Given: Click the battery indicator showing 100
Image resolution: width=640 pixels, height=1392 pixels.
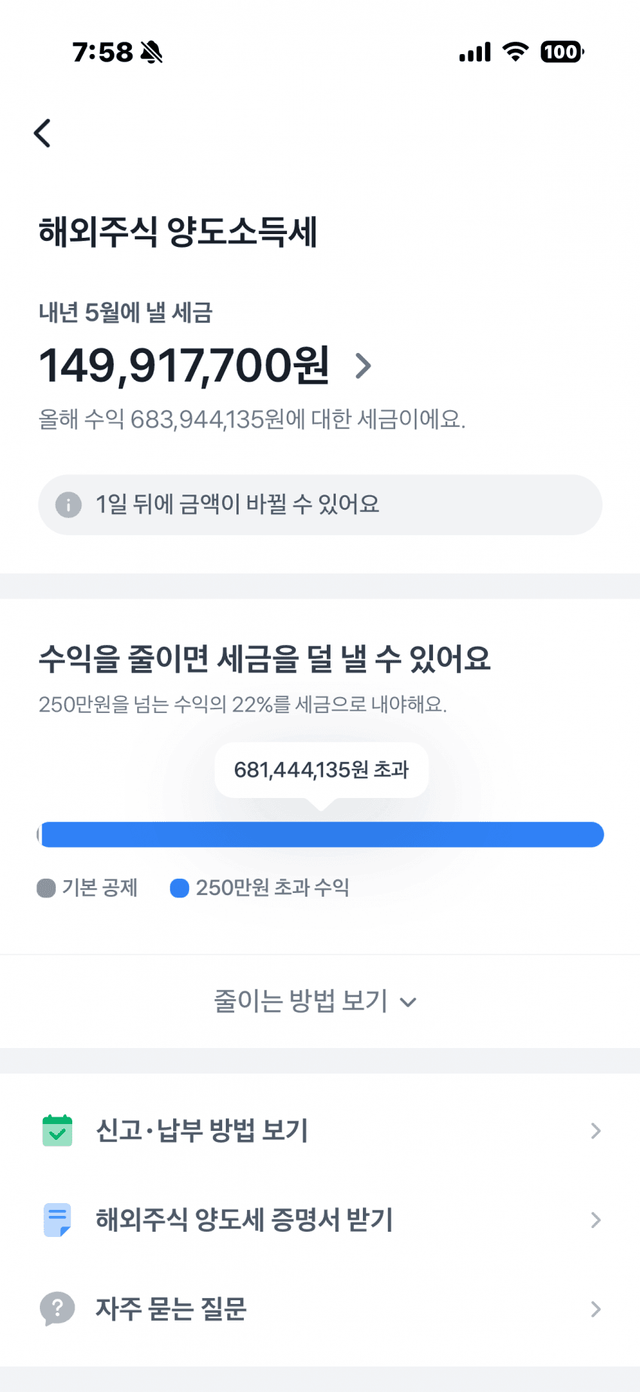Looking at the screenshot, I should point(561,50).
